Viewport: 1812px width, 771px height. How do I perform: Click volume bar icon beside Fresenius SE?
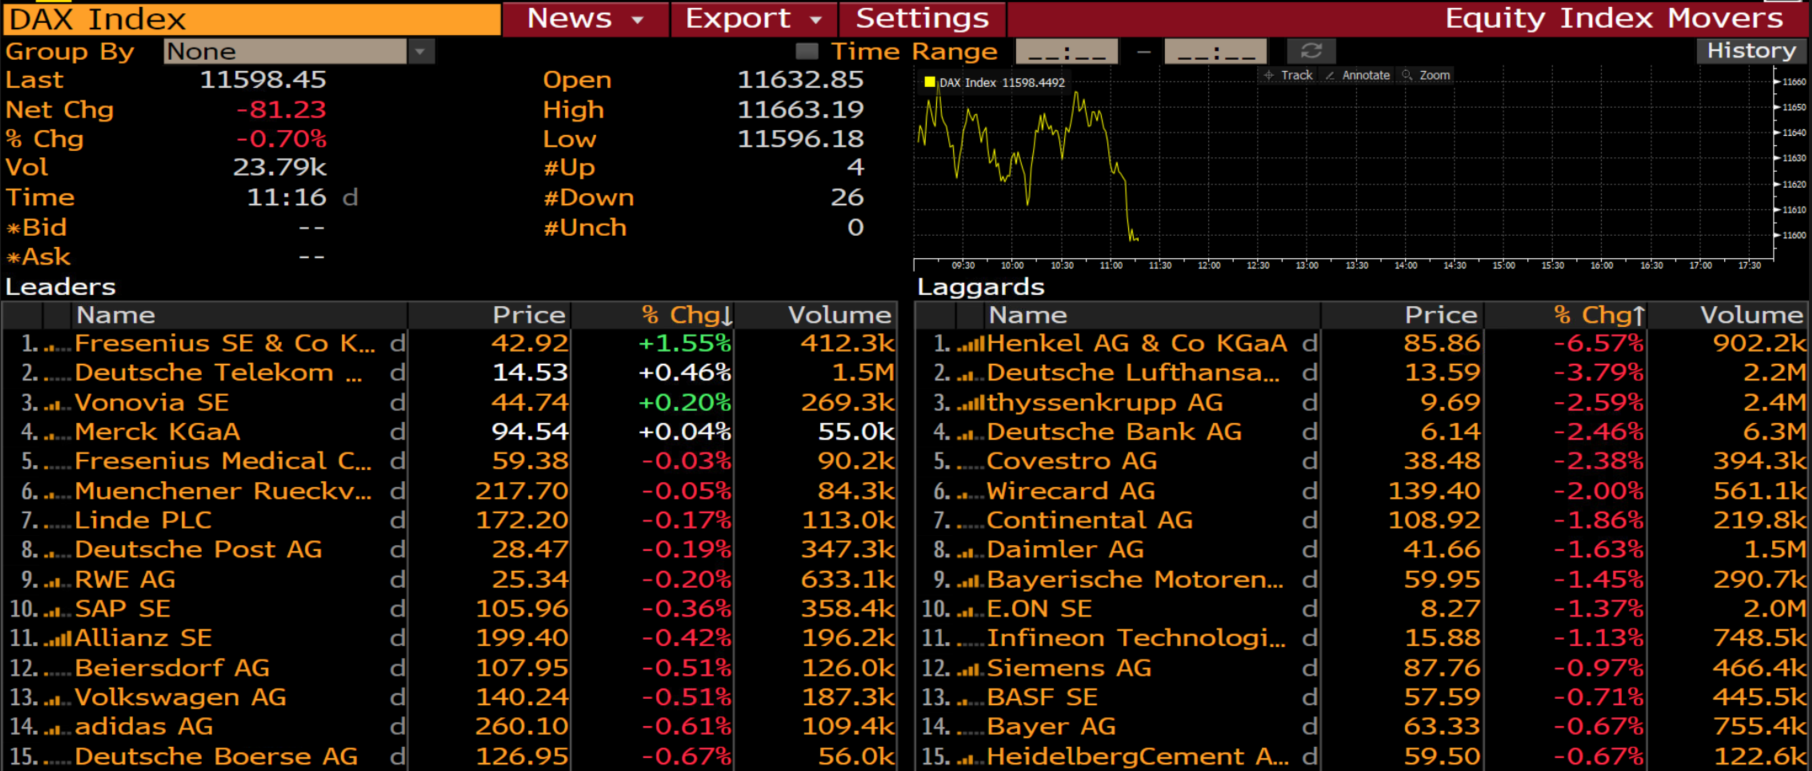click(x=57, y=345)
